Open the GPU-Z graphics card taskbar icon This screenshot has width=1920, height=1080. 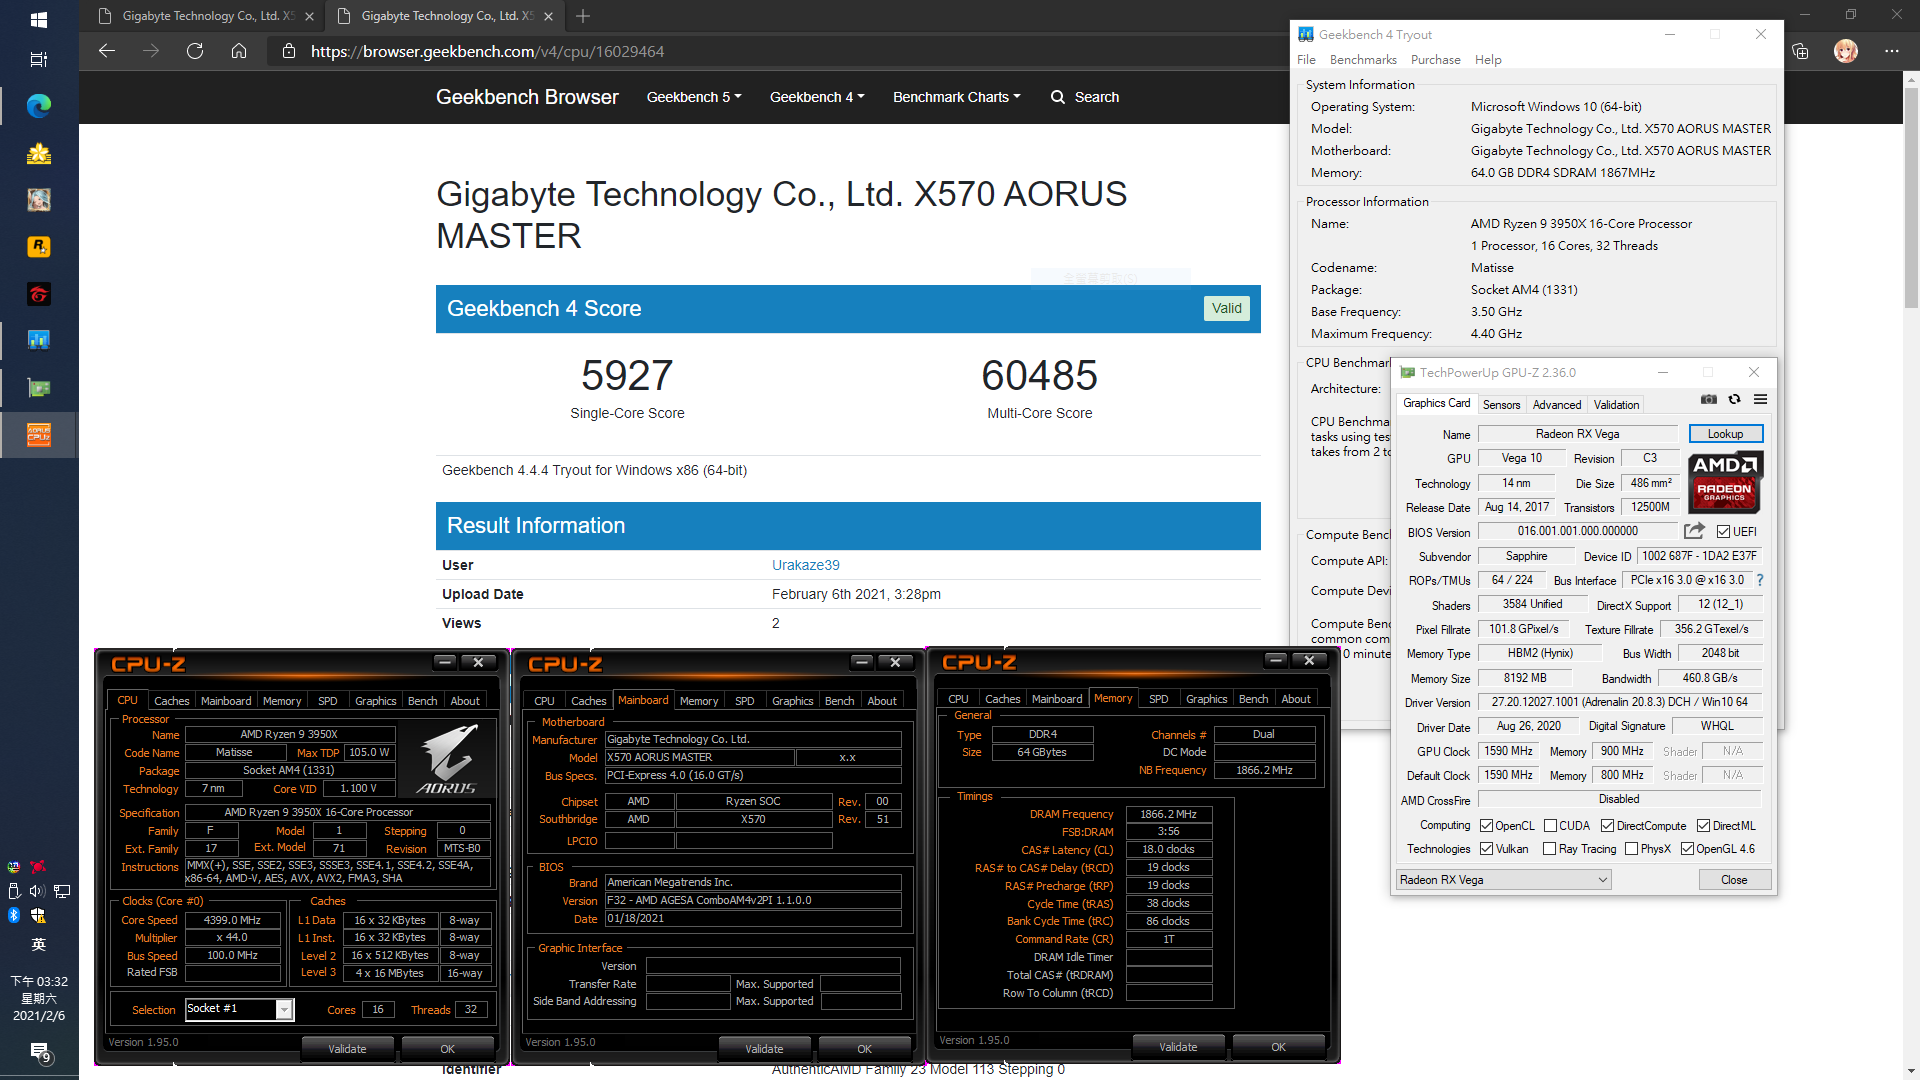(39, 388)
